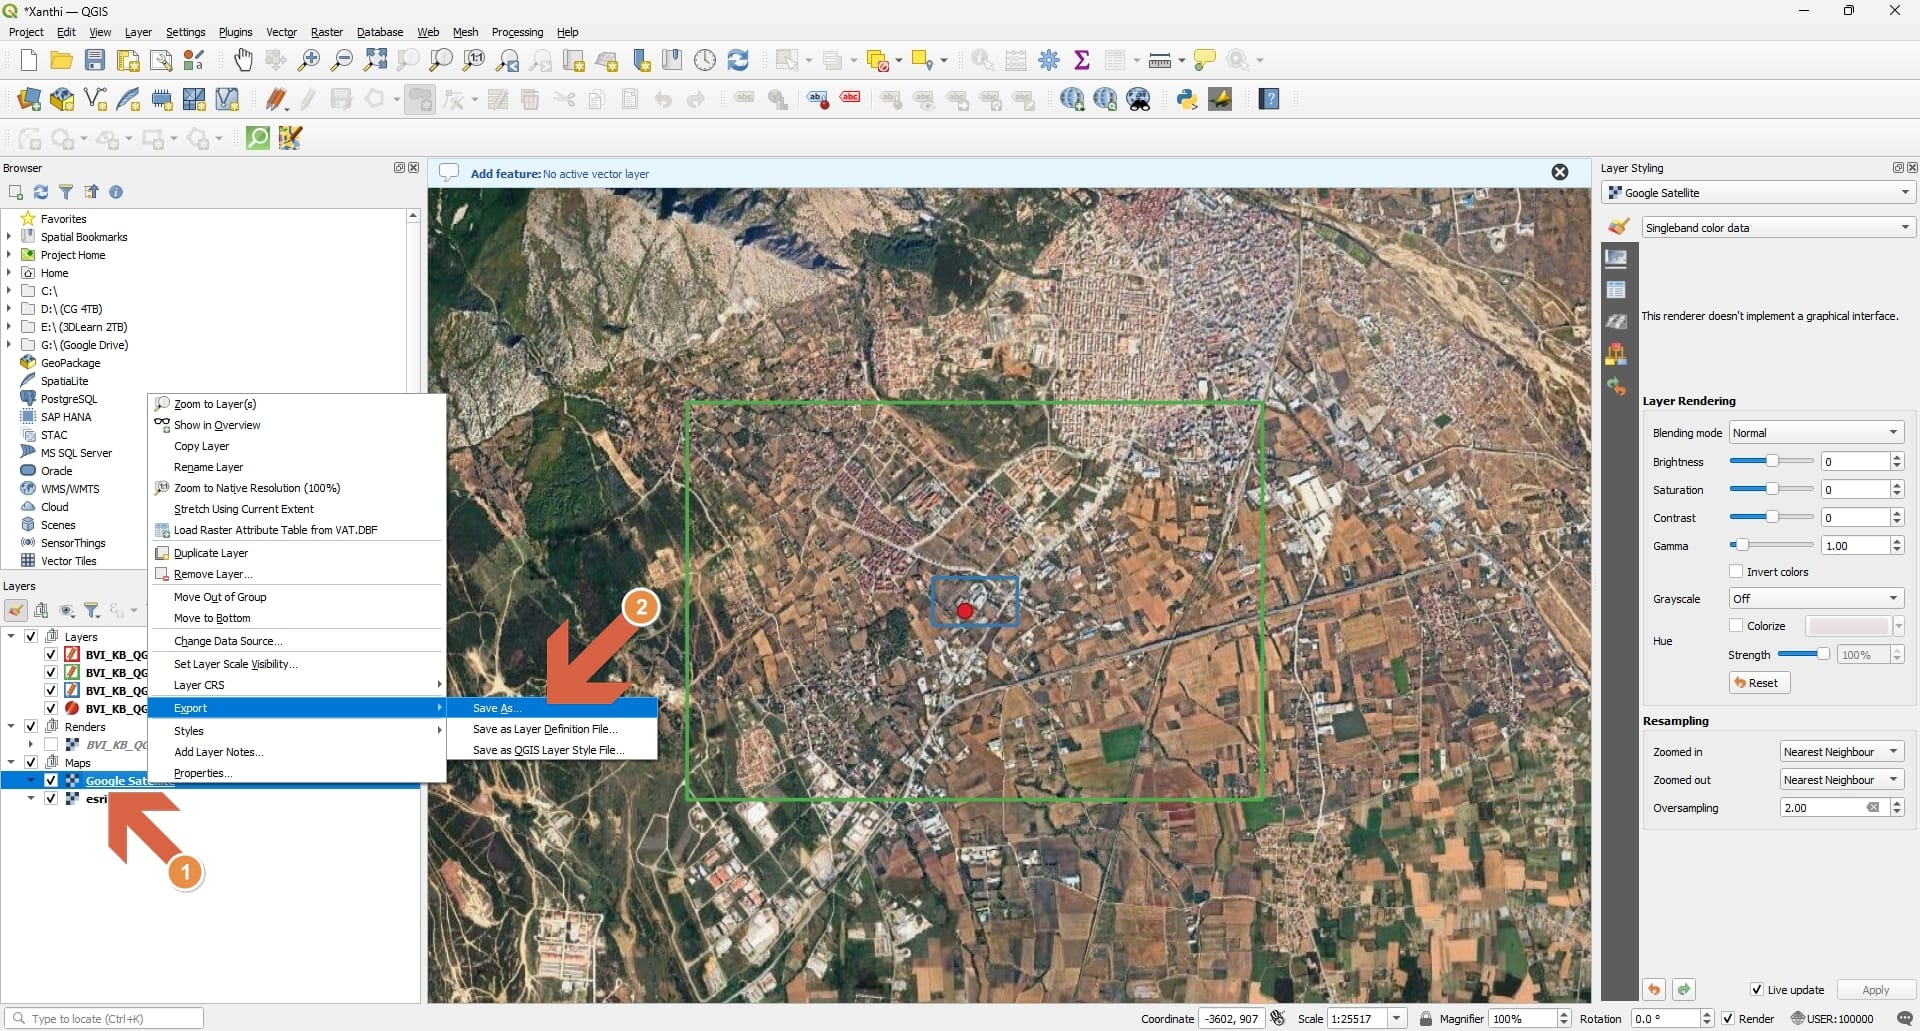This screenshot has height=1031, width=1920.
Task: Click the Apply button in Layer Styling
Action: pos(1875,990)
